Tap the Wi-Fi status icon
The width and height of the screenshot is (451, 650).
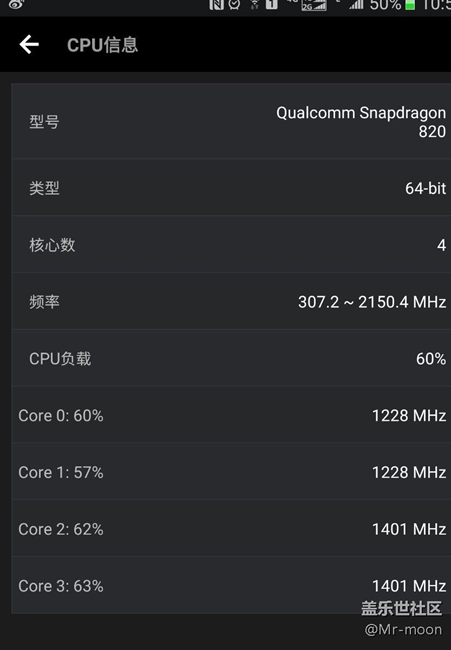pyautogui.click(x=255, y=5)
